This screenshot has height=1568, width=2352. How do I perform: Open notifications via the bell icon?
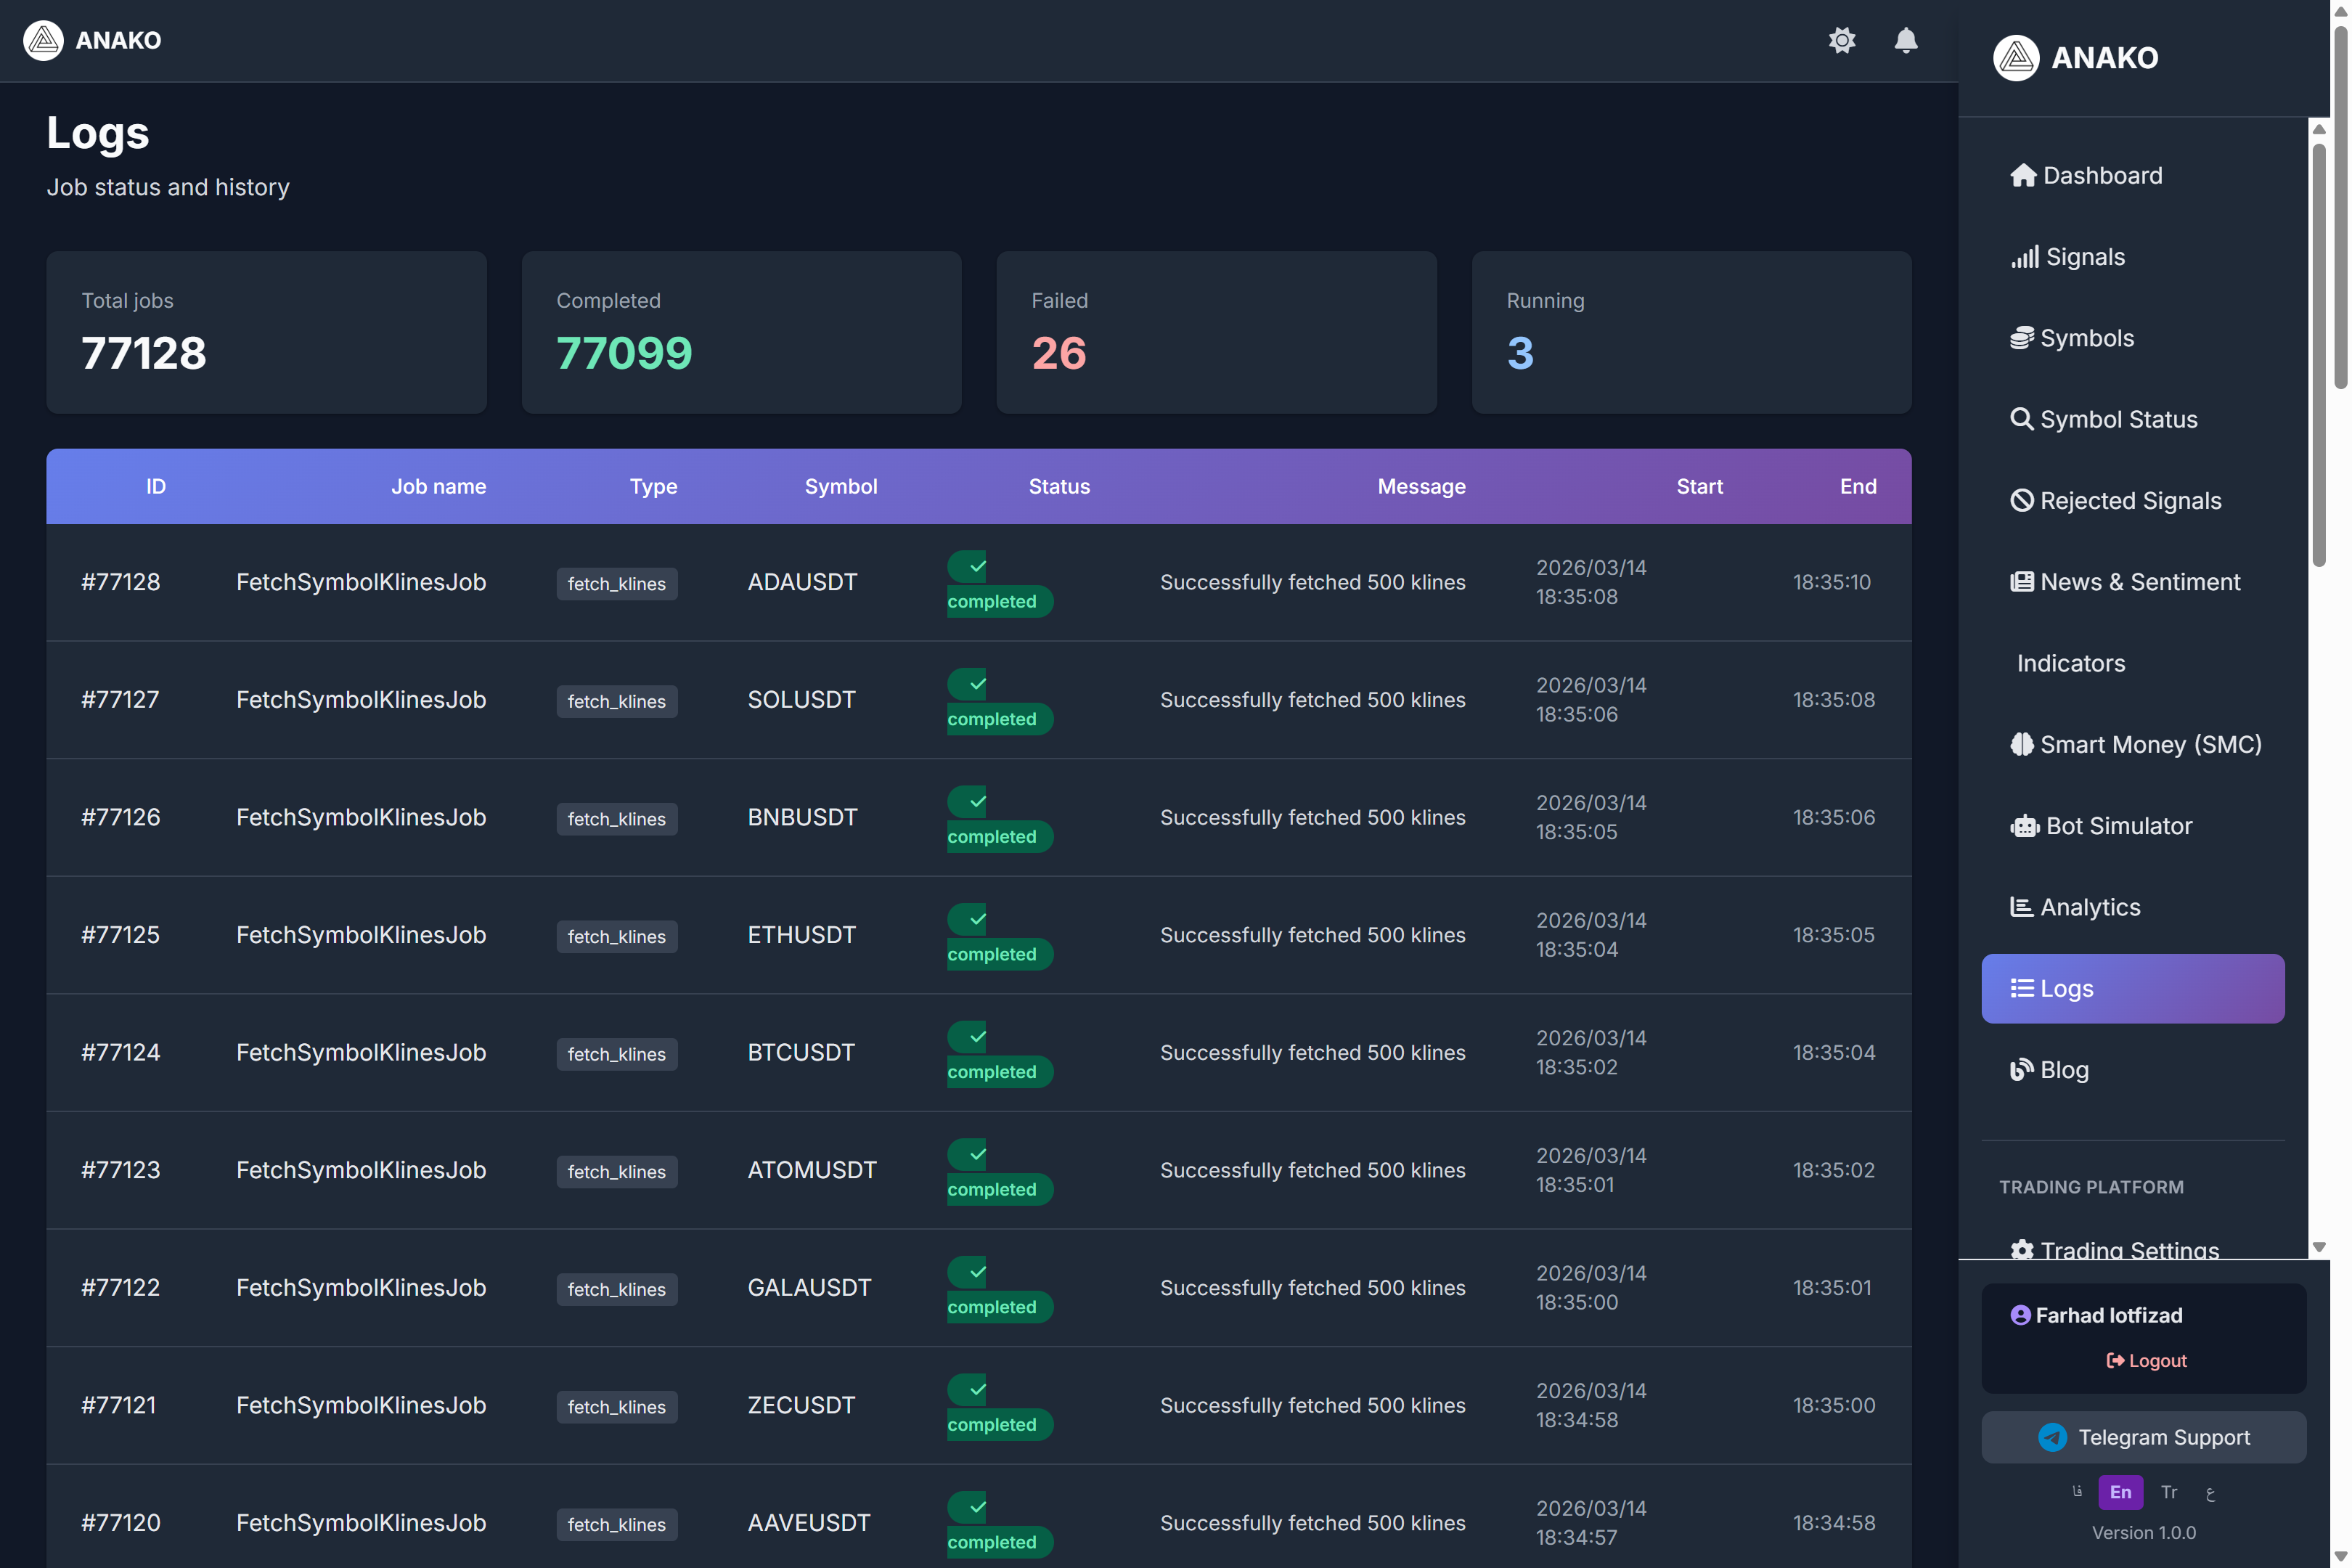click(1905, 41)
